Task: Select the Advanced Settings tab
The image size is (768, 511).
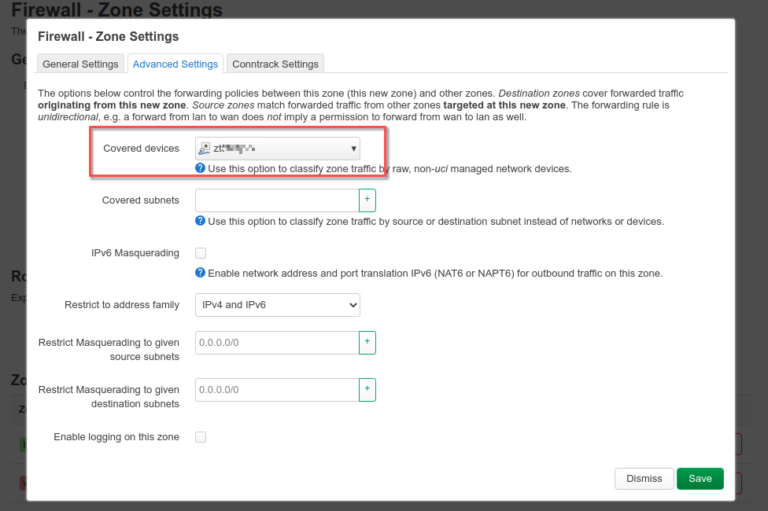Action: pyautogui.click(x=175, y=64)
